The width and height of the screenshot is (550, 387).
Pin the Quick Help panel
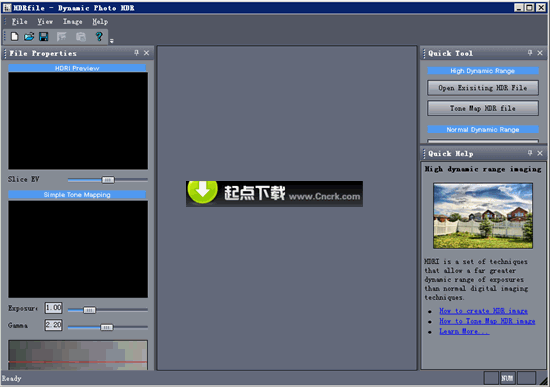(530, 153)
